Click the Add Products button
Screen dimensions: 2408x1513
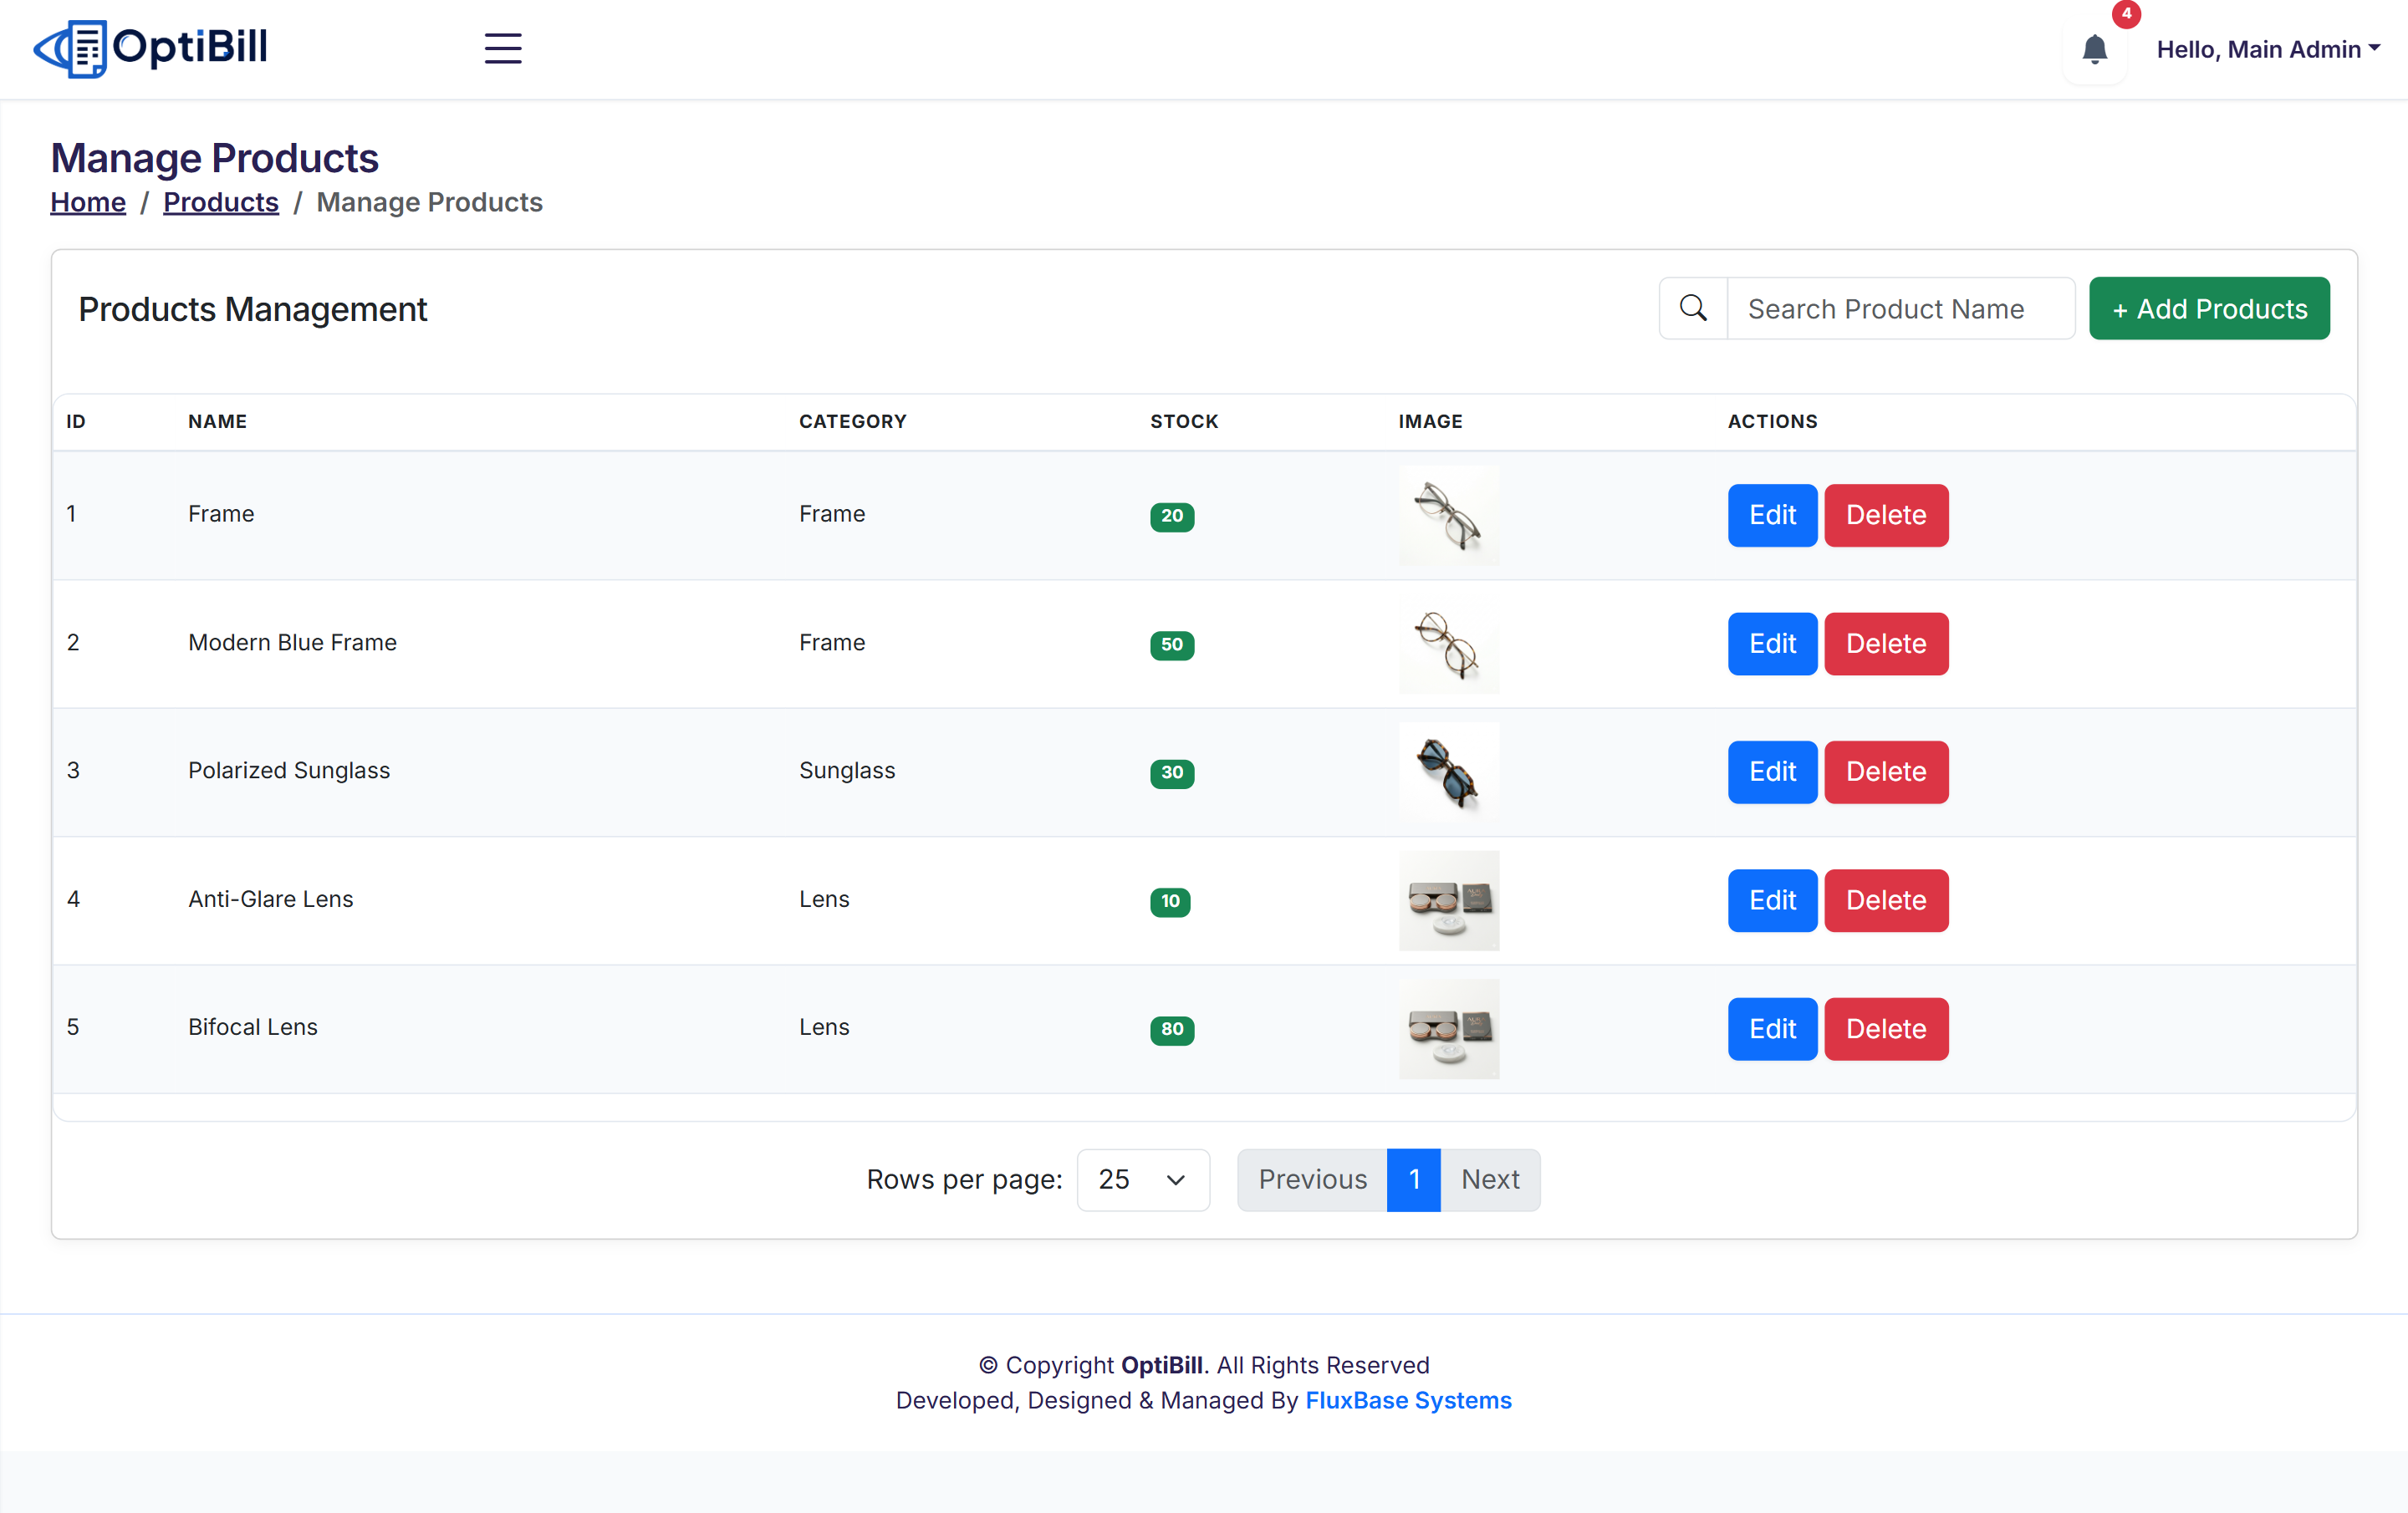(x=2209, y=308)
